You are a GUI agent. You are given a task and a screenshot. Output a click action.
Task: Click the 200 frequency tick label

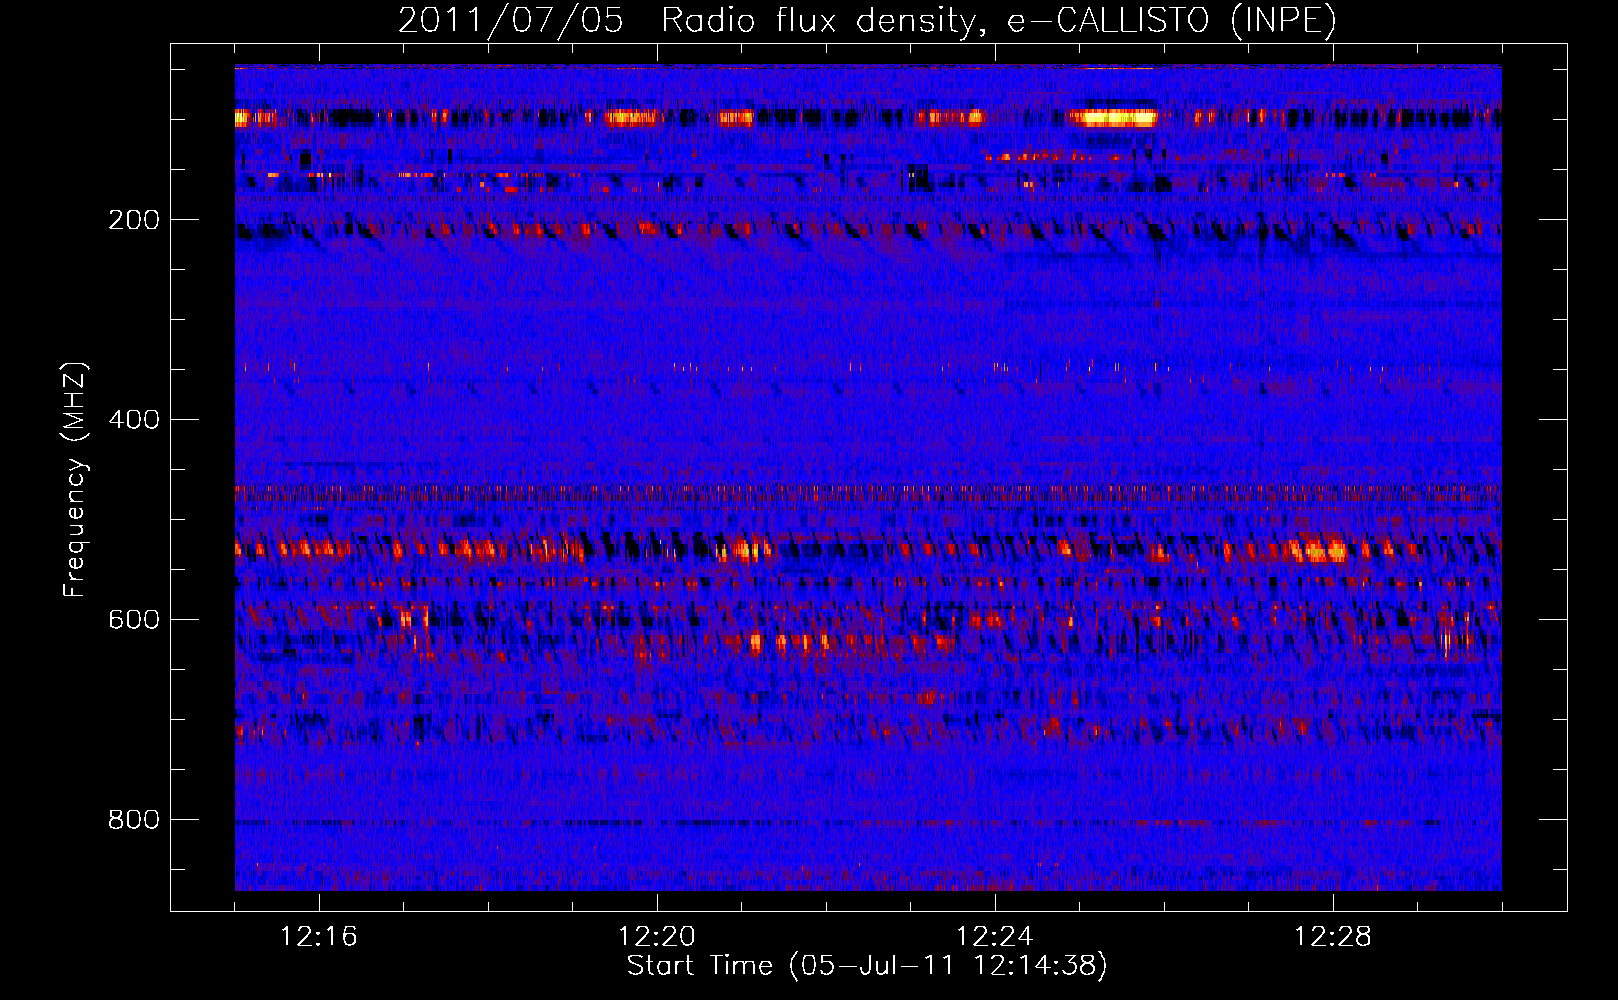134,220
